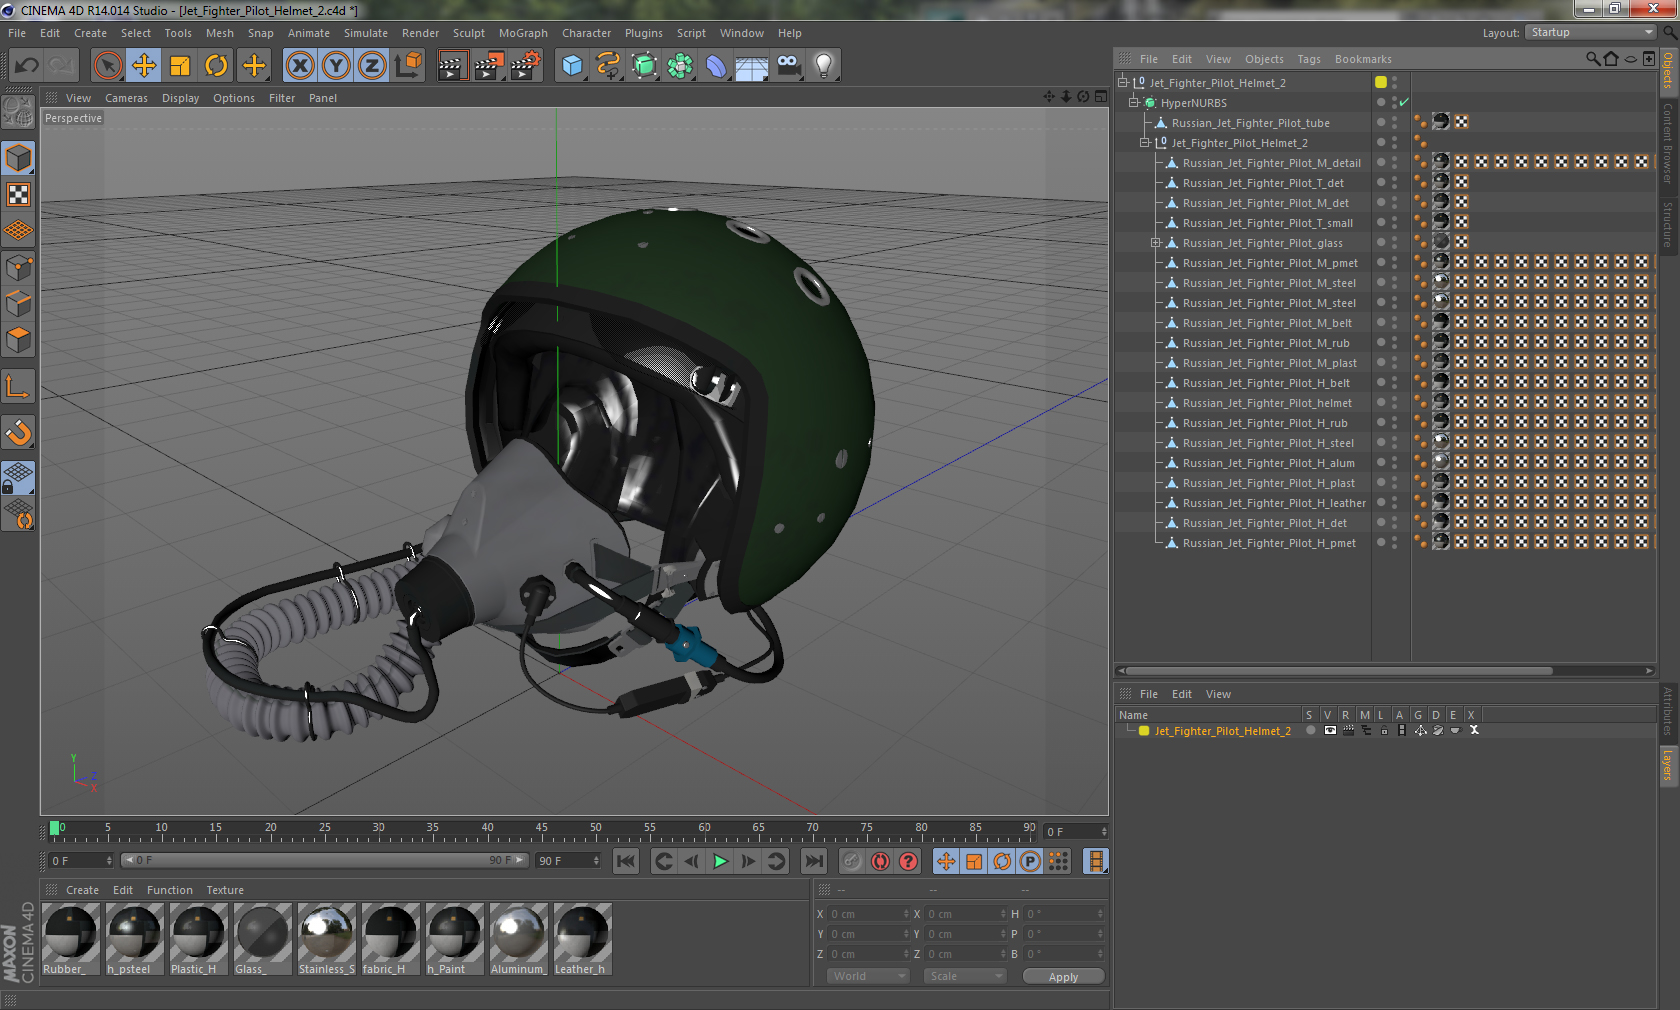Open the Layout Startup dropdown
Screen dimensions: 1680x1010
point(1591,33)
